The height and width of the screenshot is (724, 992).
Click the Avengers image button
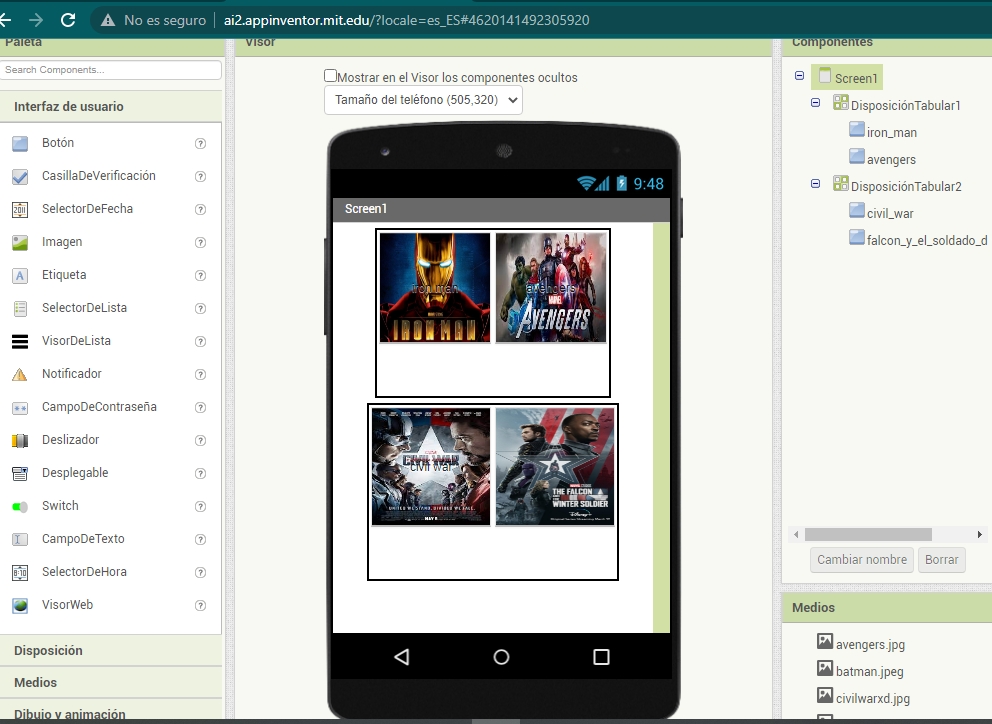[x=551, y=287]
